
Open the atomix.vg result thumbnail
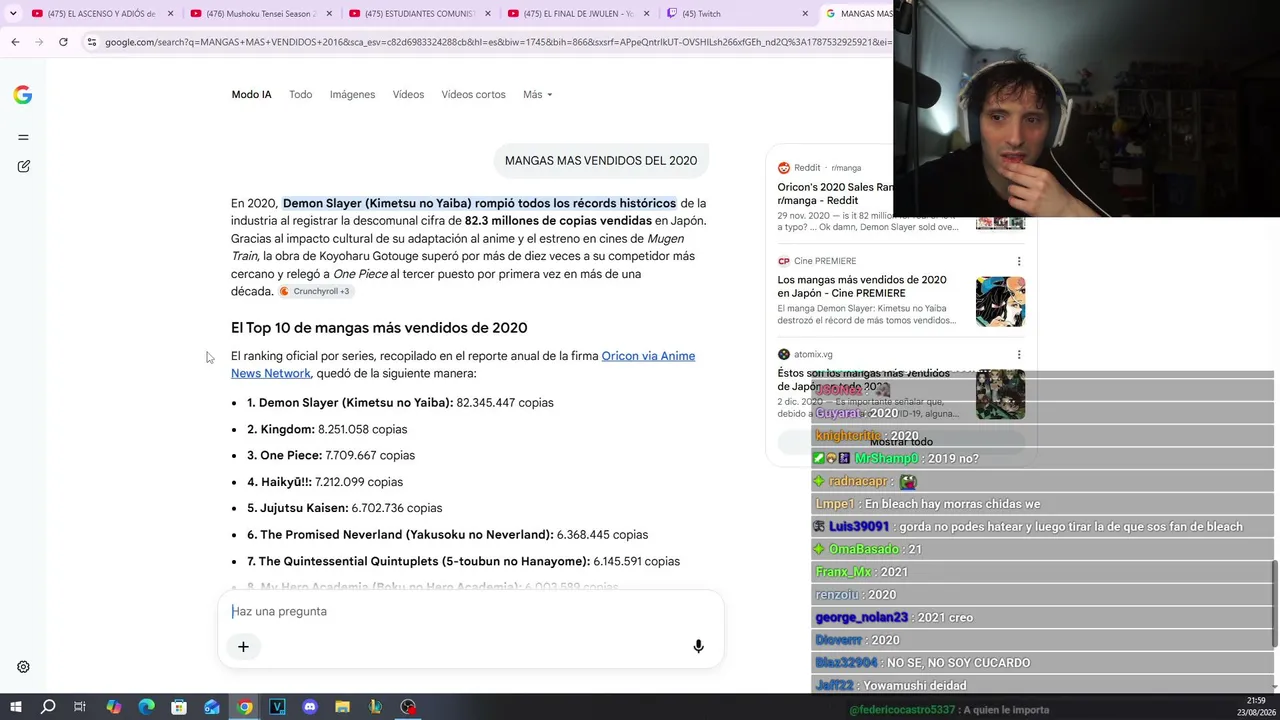pos(1000,395)
